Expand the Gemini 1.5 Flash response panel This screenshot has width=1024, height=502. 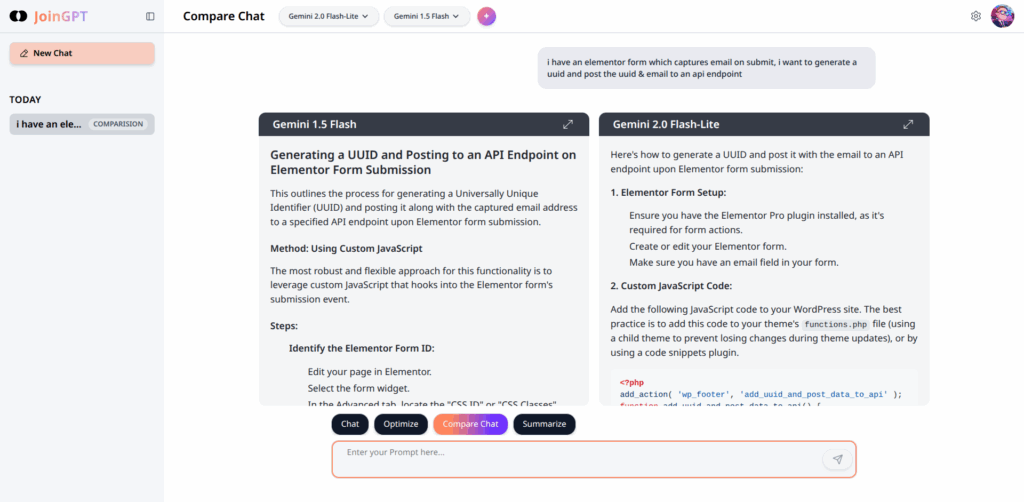568,125
